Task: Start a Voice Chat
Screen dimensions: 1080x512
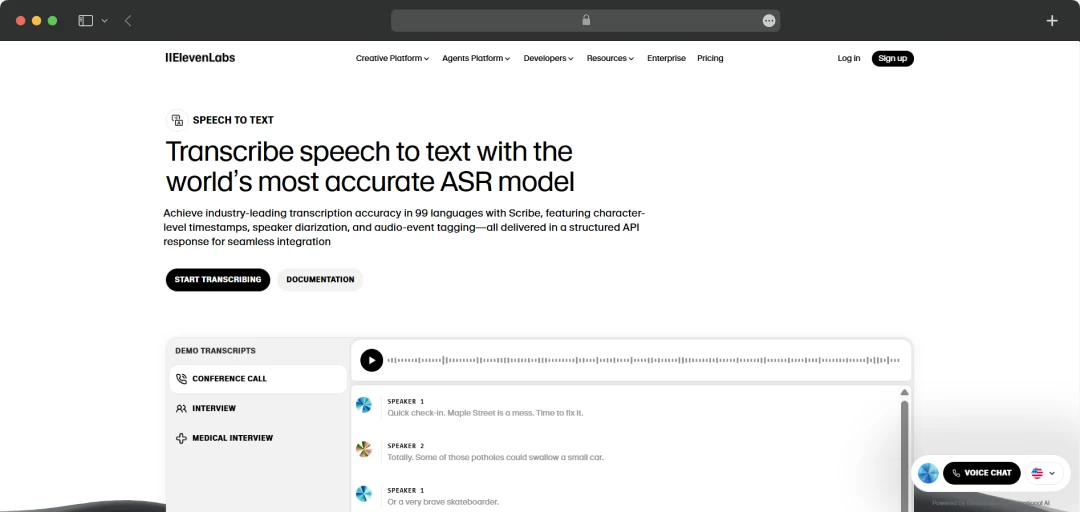Action: pos(982,473)
